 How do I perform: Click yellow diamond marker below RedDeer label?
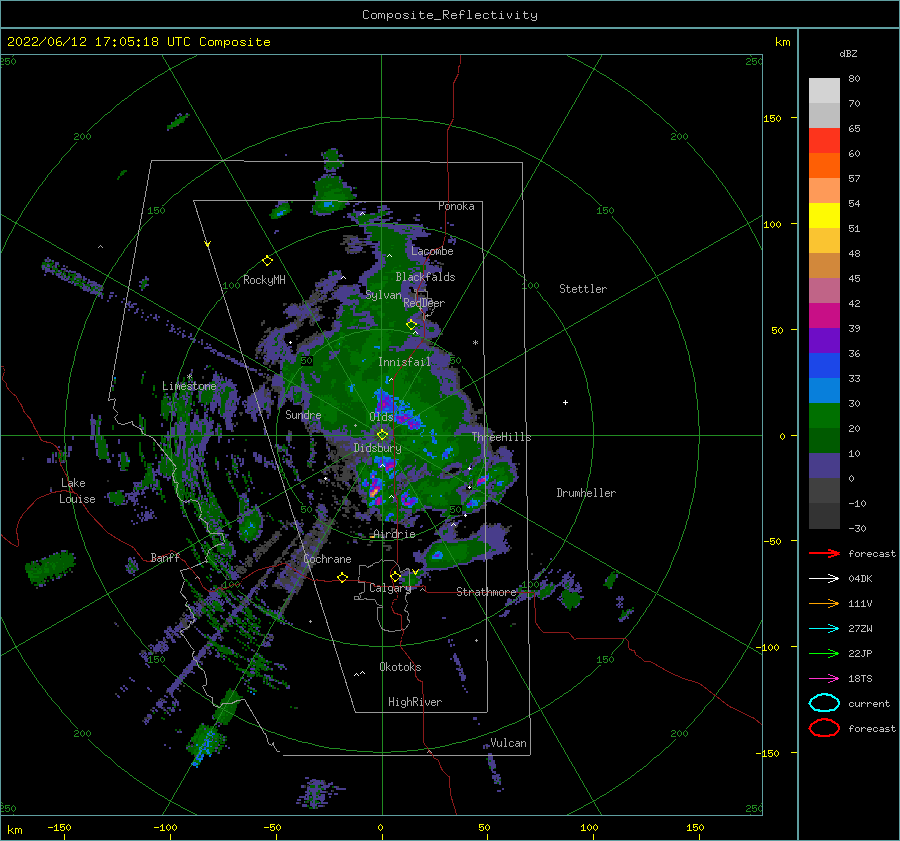pos(411,325)
